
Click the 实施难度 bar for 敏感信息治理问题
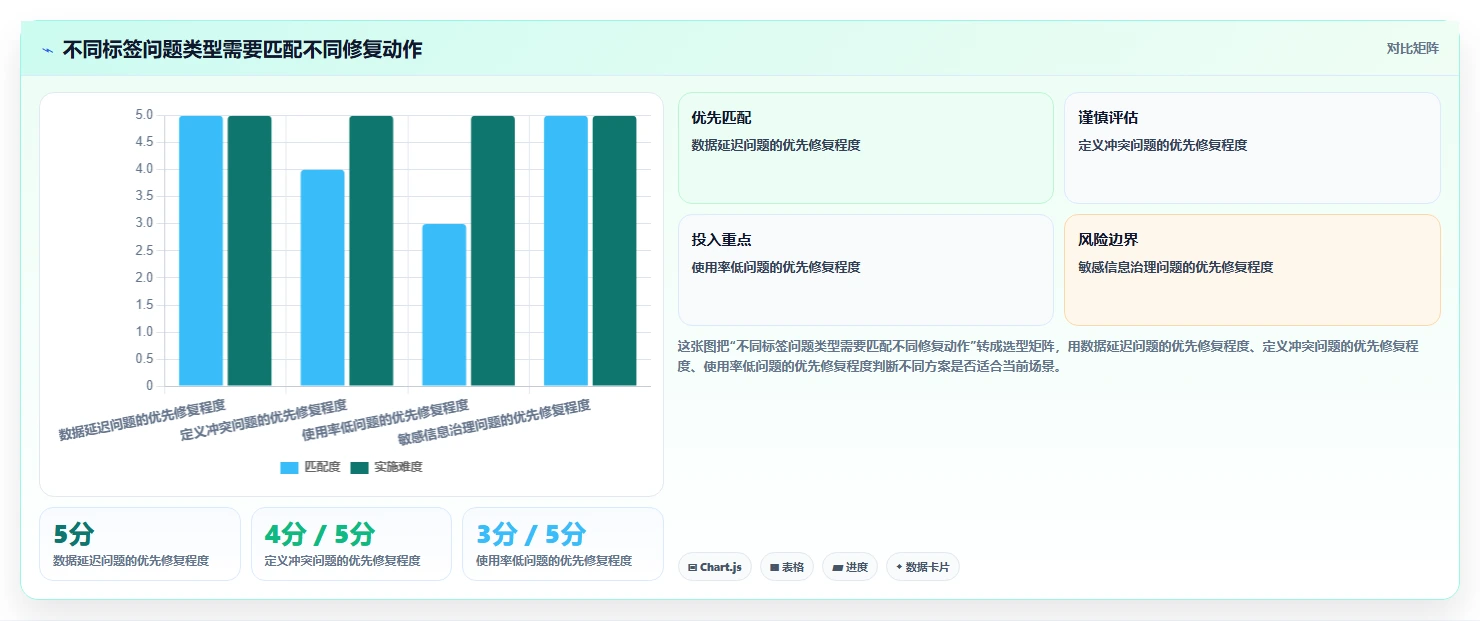(x=615, y=251)
